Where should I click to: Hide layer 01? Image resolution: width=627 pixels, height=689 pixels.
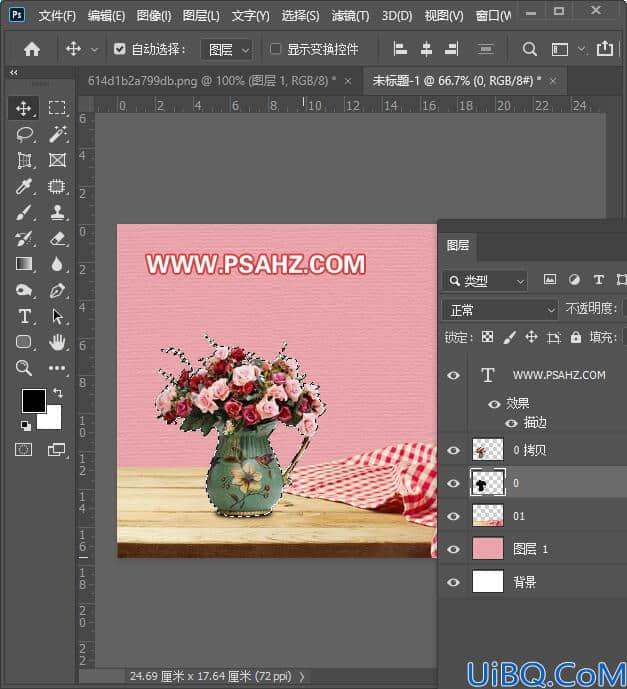click(x=453, y=516)
